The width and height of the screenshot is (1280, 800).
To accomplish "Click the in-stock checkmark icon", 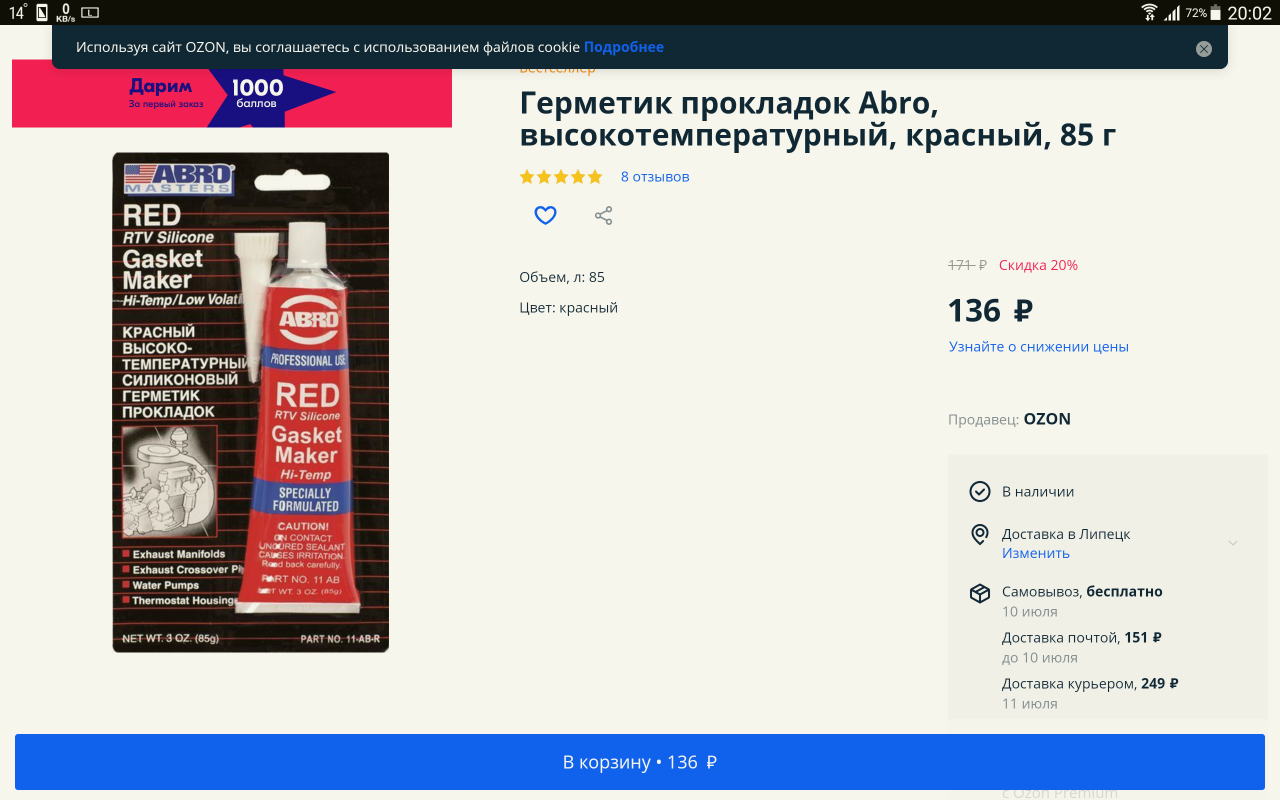I will (980, 491).
